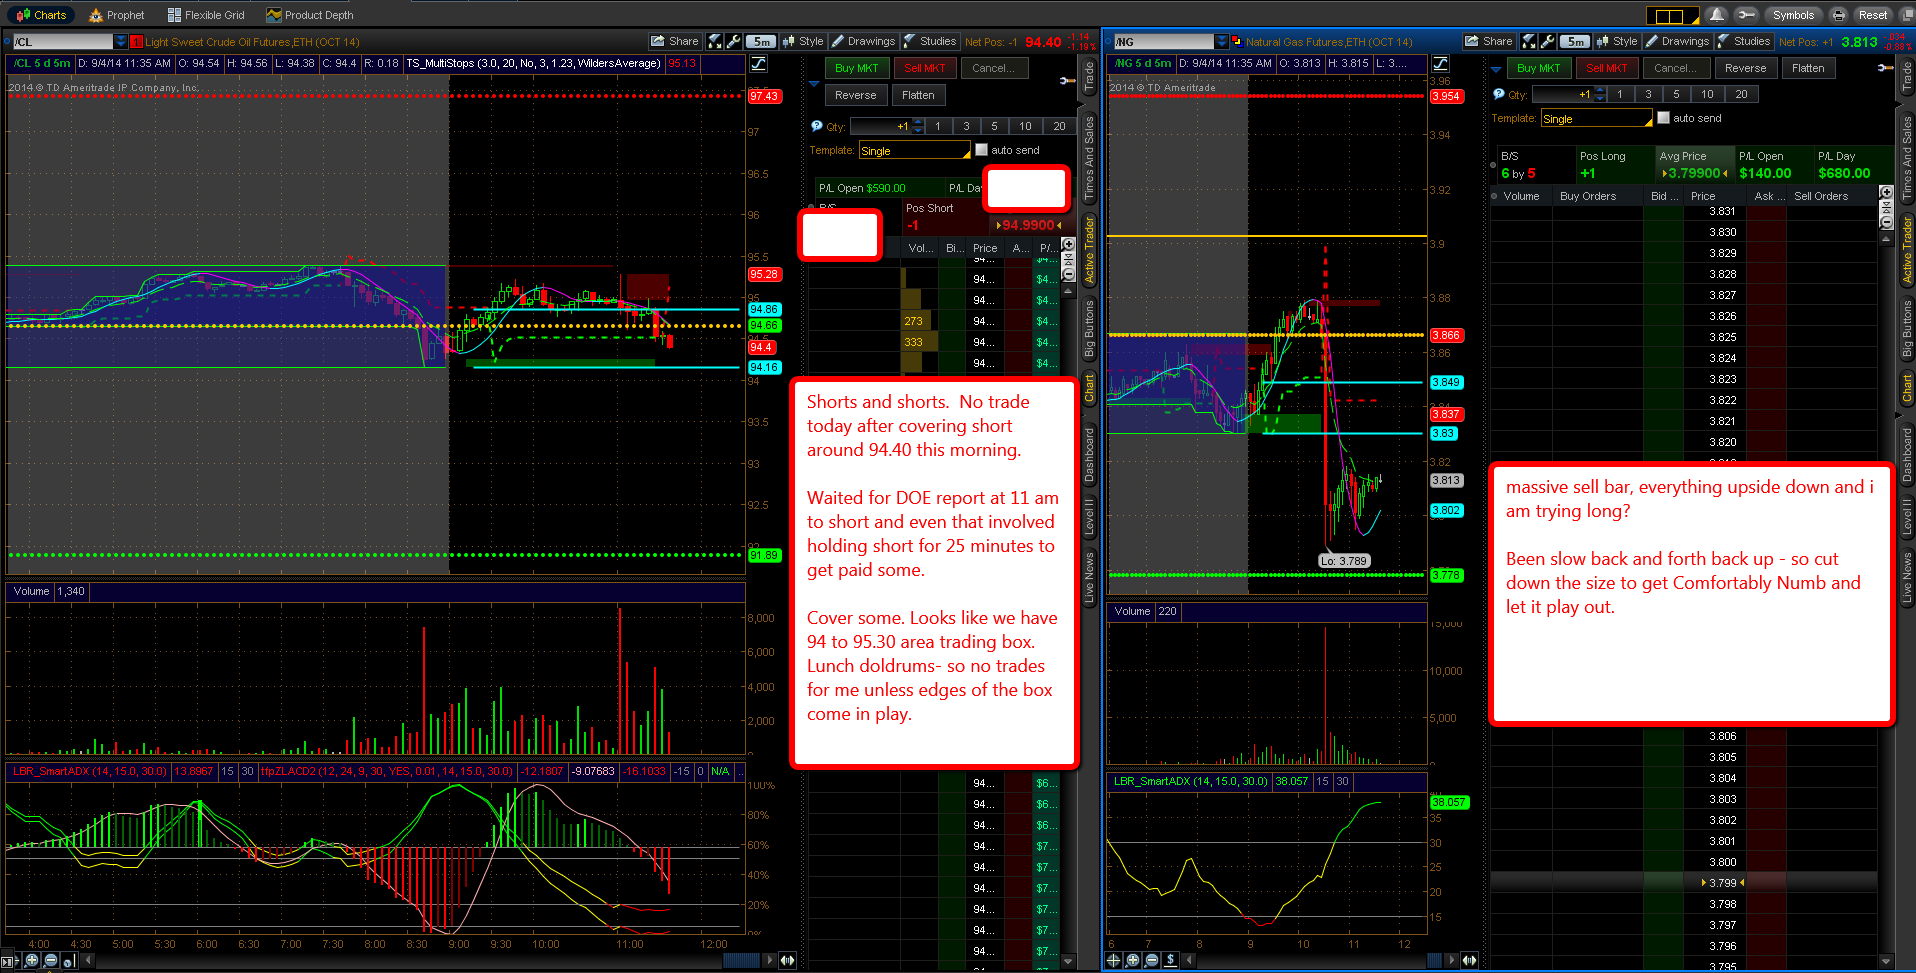Toggle /CL Live News side tab
Image resolution: width=1916 pixels, height=973 pixels.
[1089, 577]
